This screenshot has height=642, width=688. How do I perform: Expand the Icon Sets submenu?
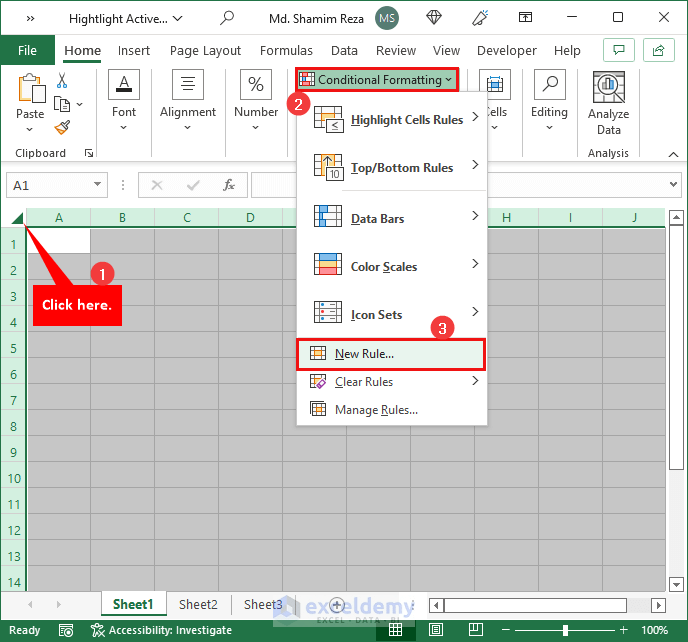point(392,314)
